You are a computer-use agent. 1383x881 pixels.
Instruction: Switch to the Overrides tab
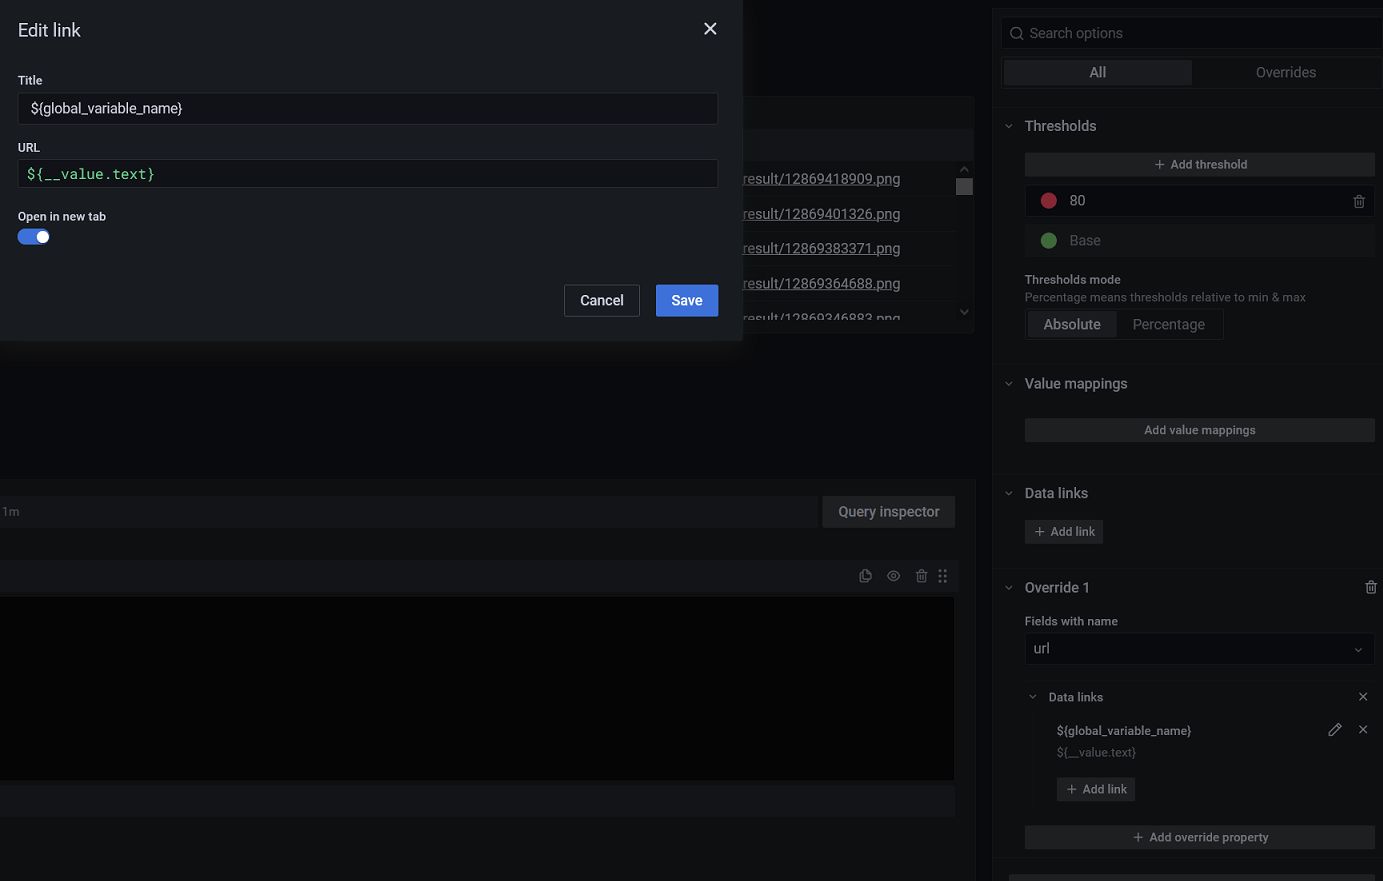[1286, 72]
